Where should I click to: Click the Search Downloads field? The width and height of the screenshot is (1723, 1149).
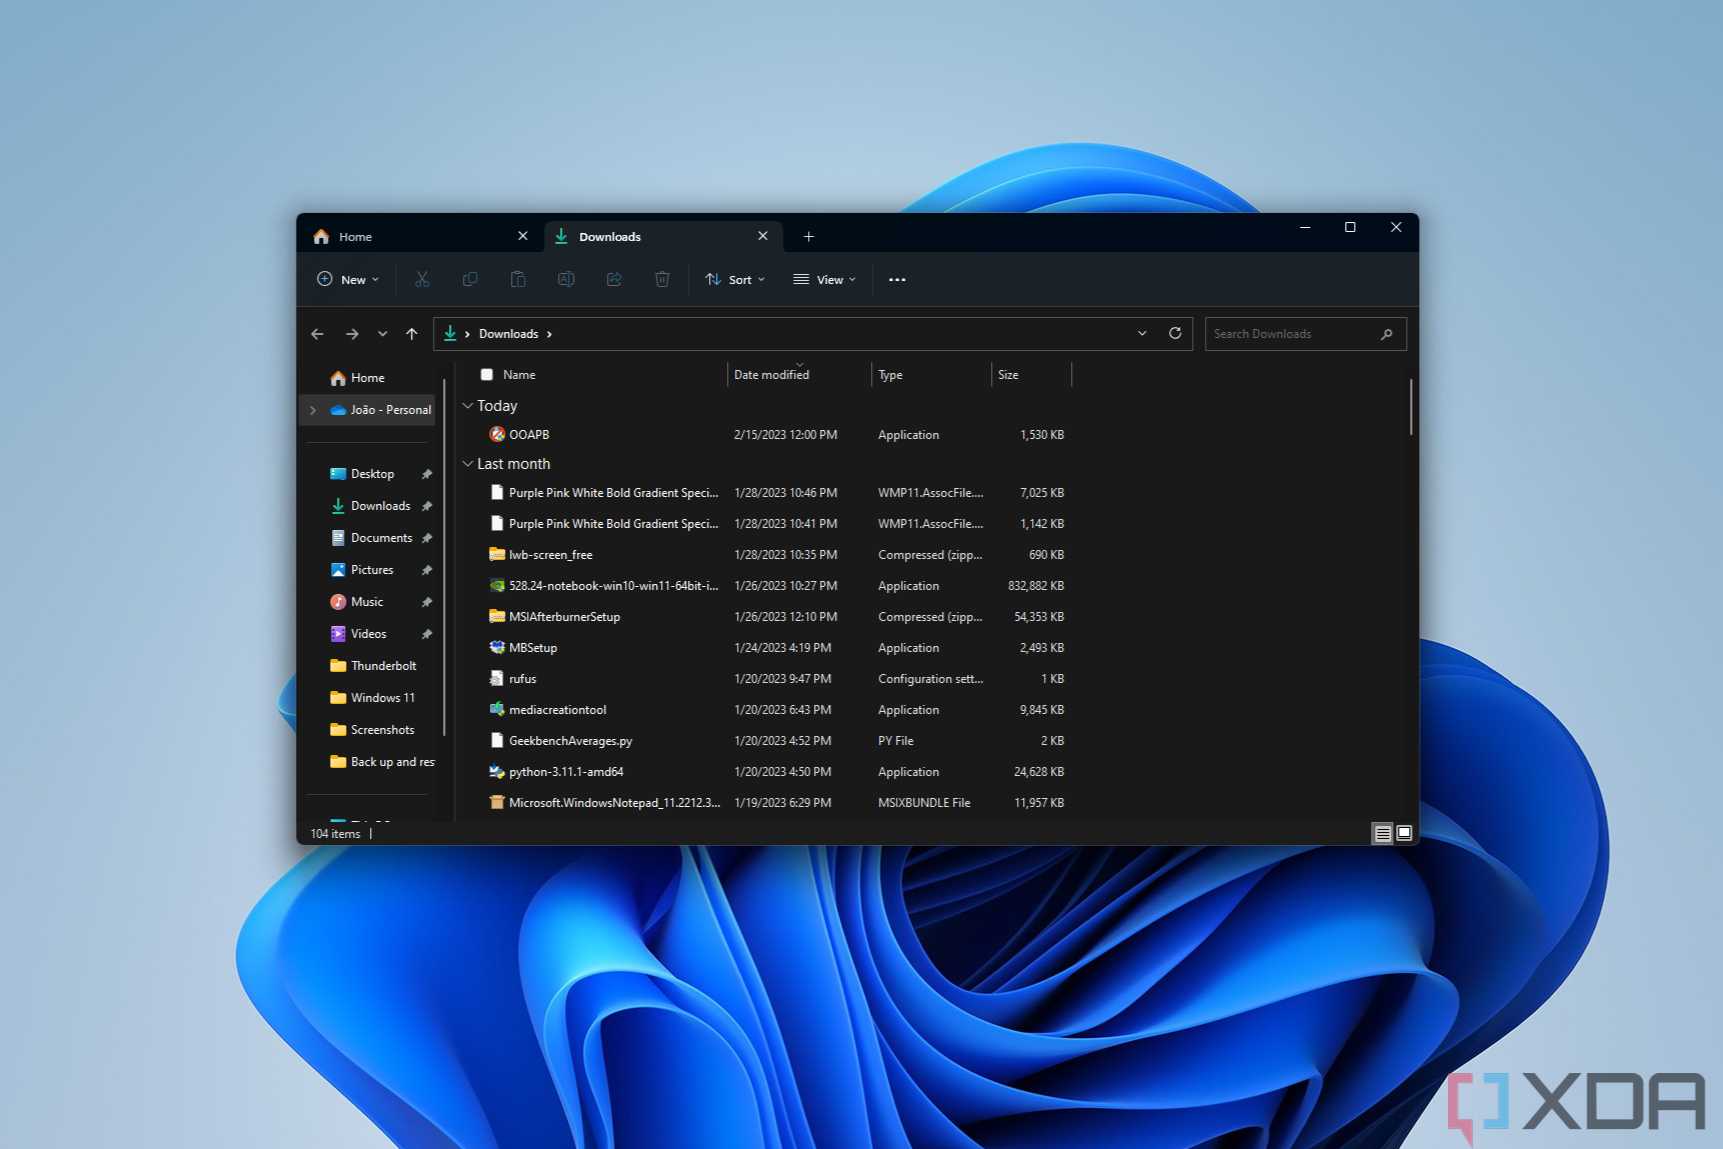pyautogui.click(x=1305, y=334)
